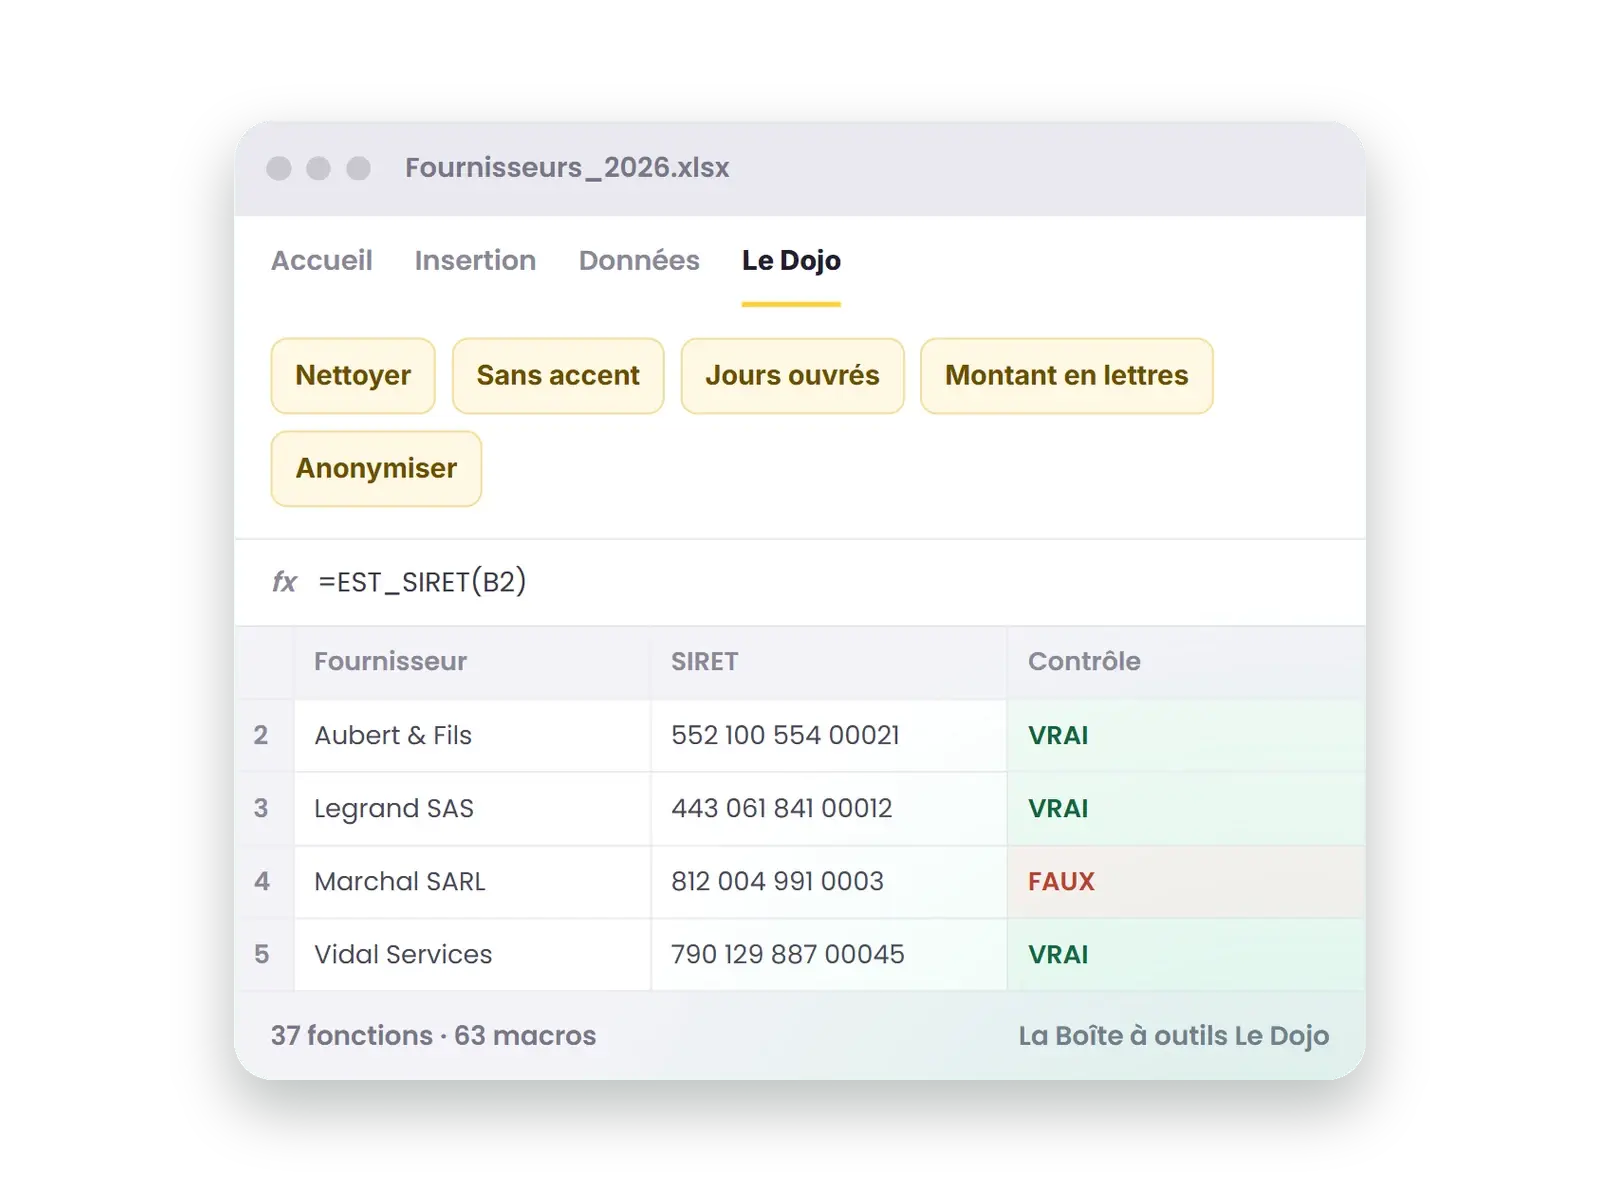Image resolution: width=1600 pixels, height=1200 pixels.
Task: Click the FAUX control cell
Action: (x=1186, y=881)
